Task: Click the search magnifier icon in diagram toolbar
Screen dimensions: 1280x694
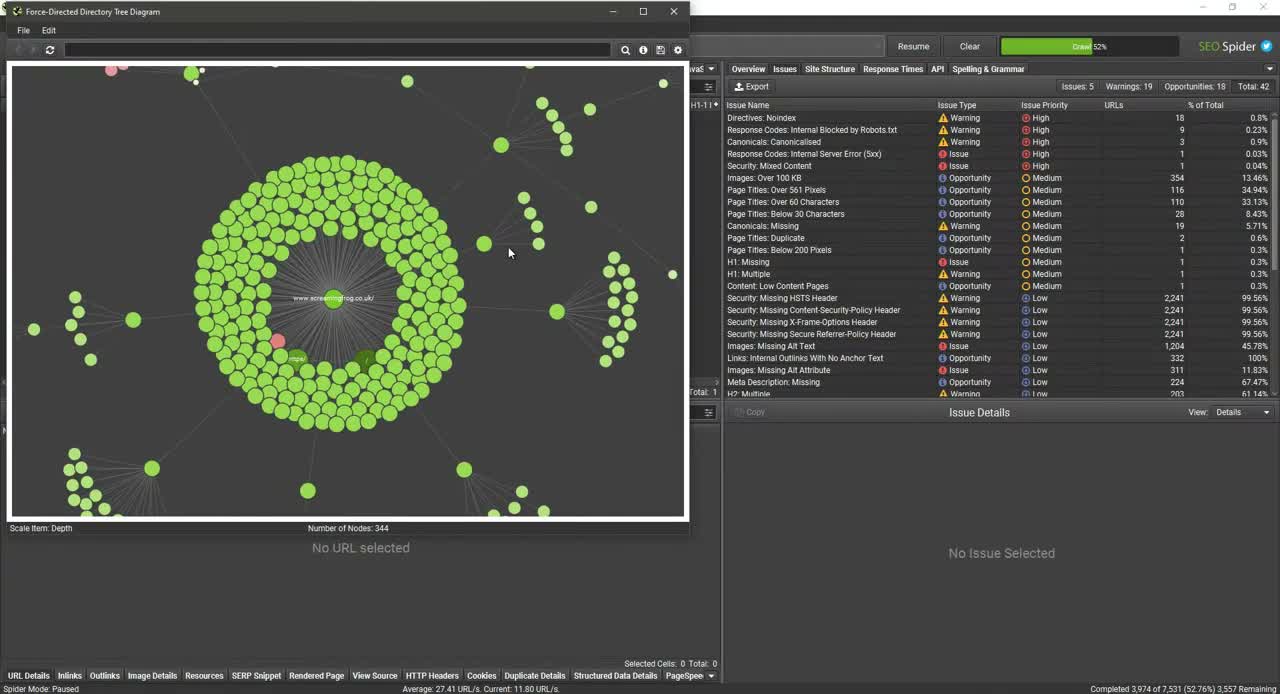Action: tap(625, 50)
